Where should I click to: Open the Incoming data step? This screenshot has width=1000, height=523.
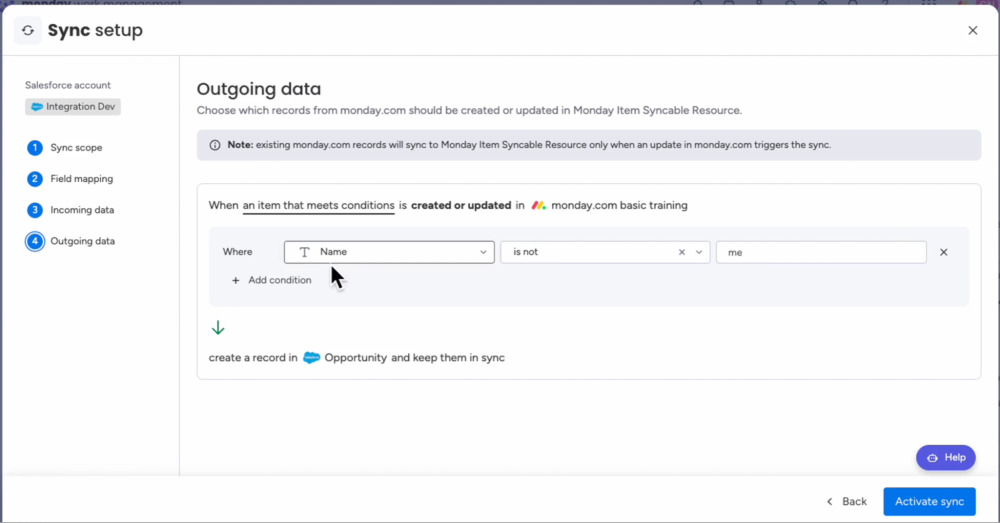click(82, 210)
